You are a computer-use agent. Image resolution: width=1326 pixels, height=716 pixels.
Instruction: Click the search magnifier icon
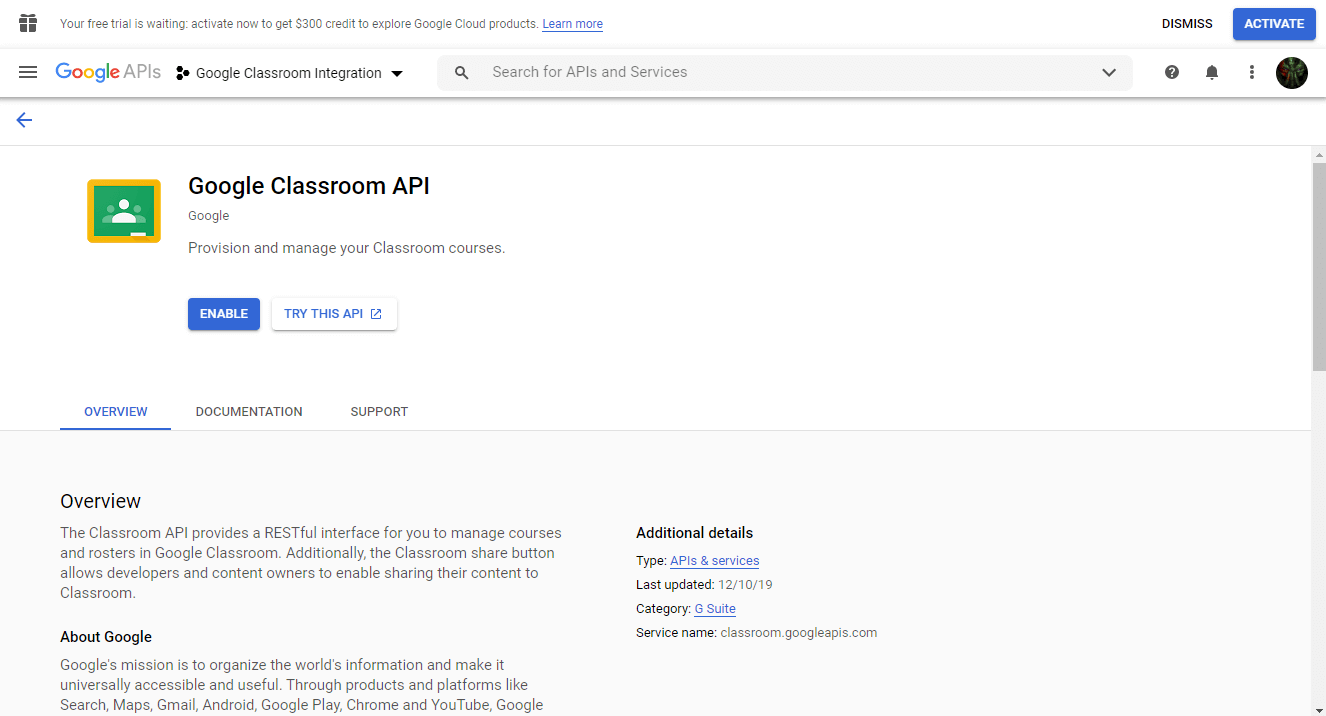click(x=461, y=72)
